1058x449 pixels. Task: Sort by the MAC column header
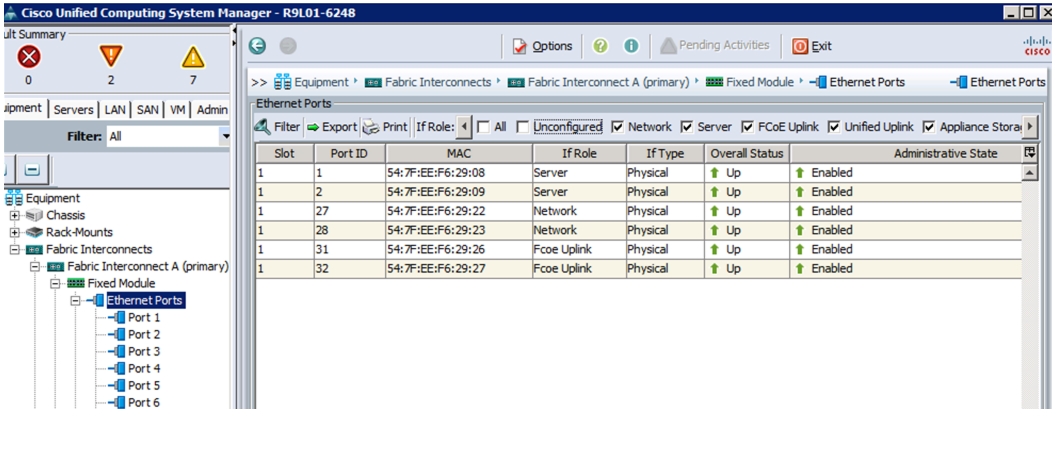[x=459, y=153]
